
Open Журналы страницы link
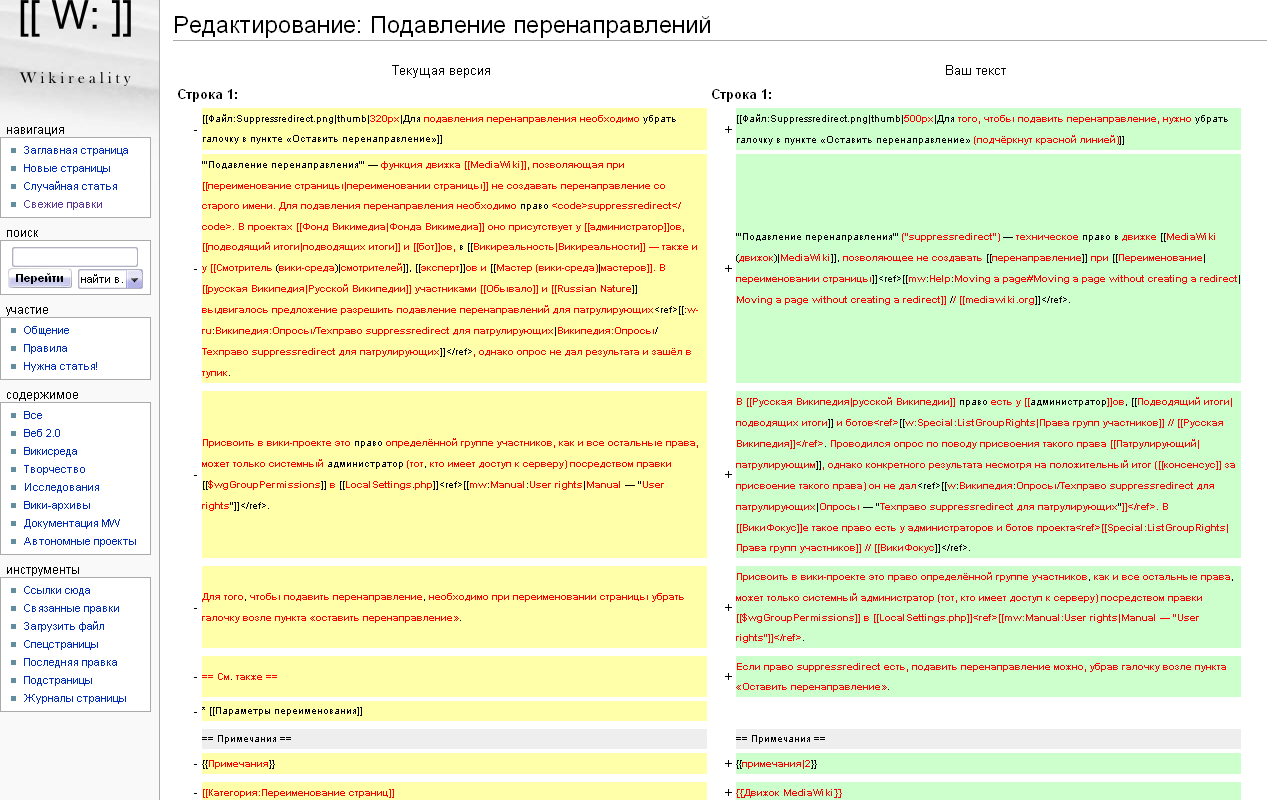pos(75,698)
